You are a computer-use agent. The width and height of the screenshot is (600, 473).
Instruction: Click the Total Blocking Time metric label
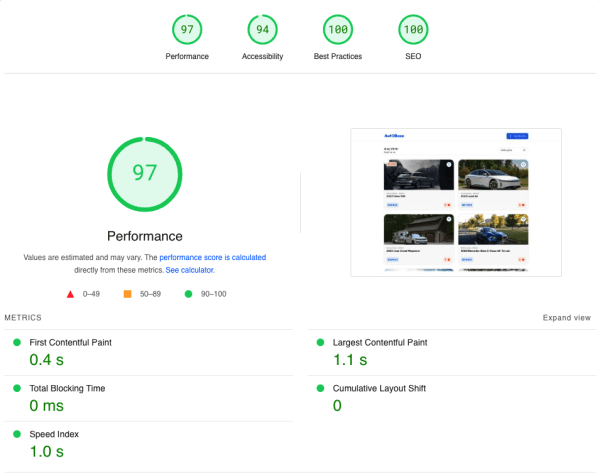point(67,388)
